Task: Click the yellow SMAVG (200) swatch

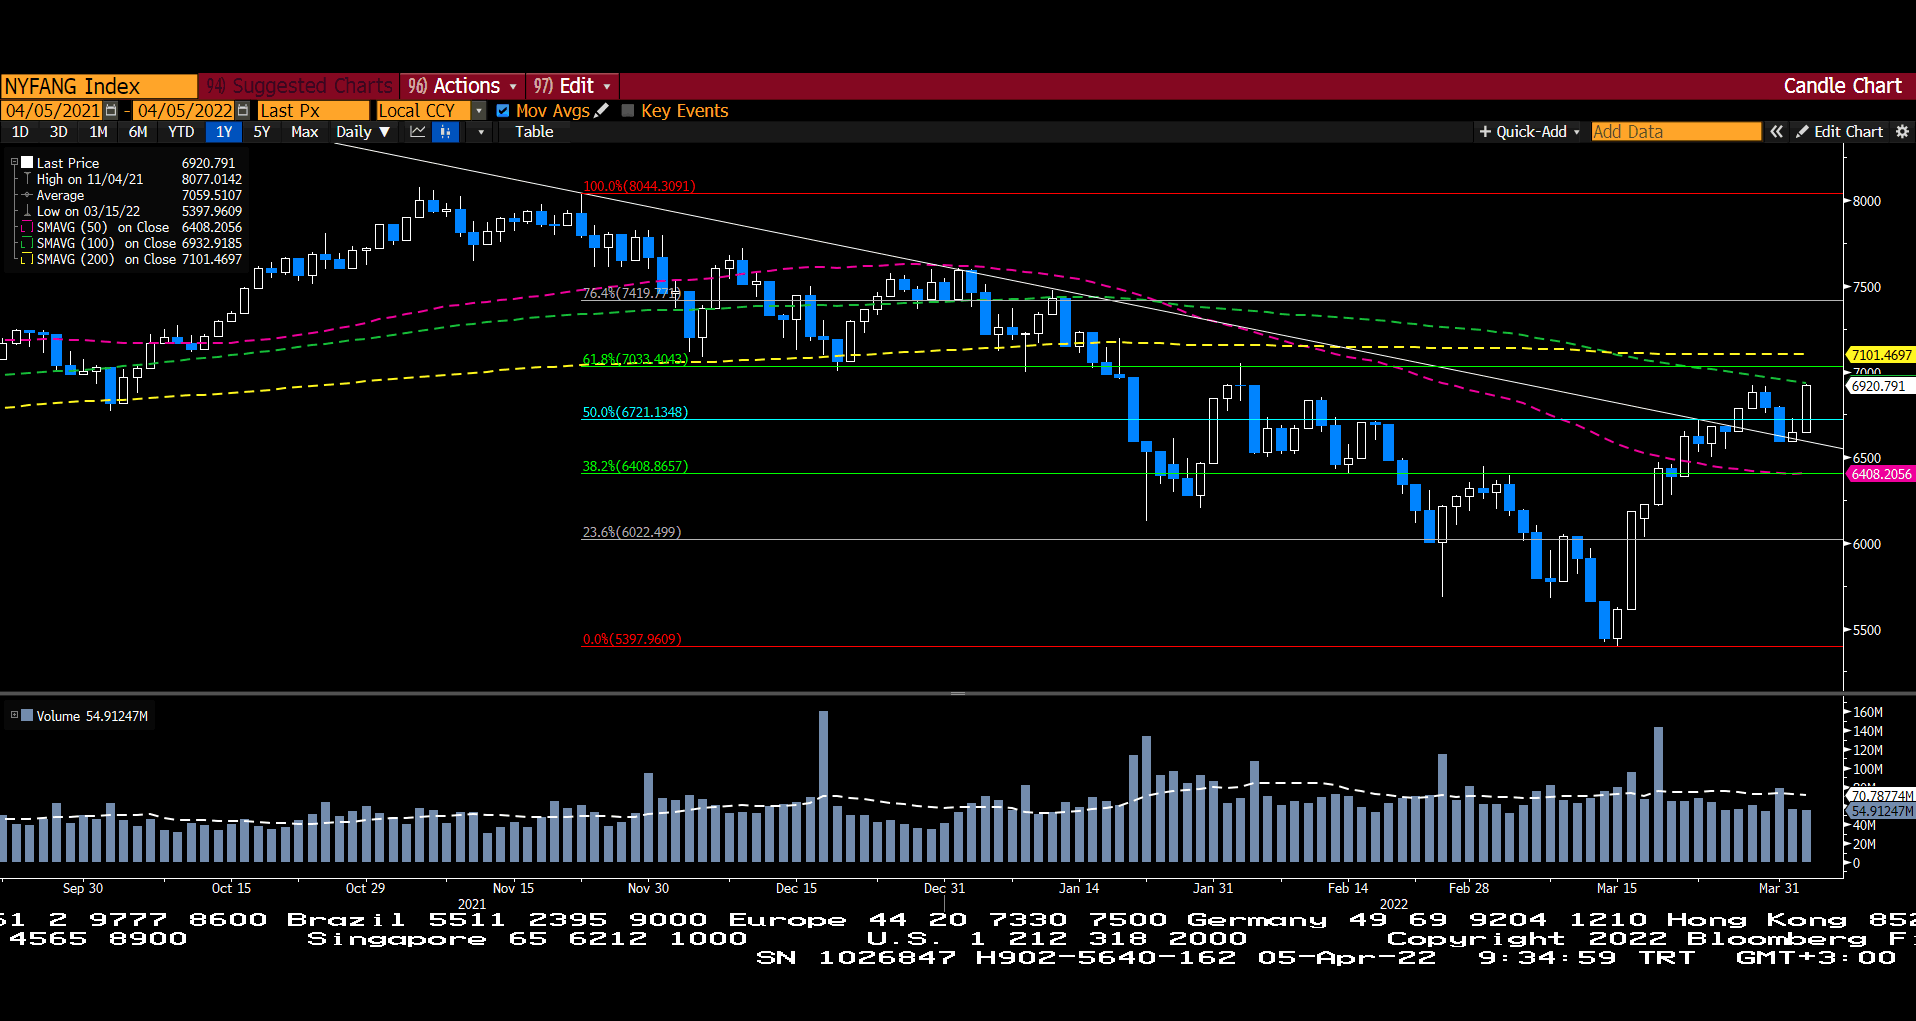Action: [28, 259]
